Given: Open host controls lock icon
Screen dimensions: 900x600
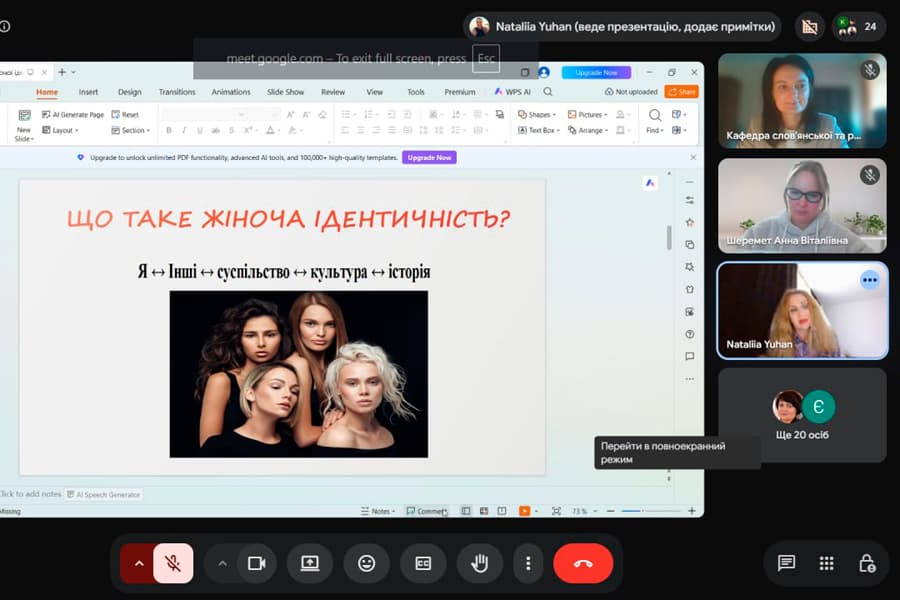Looking at the screenshot, I should tap(867, 563).
